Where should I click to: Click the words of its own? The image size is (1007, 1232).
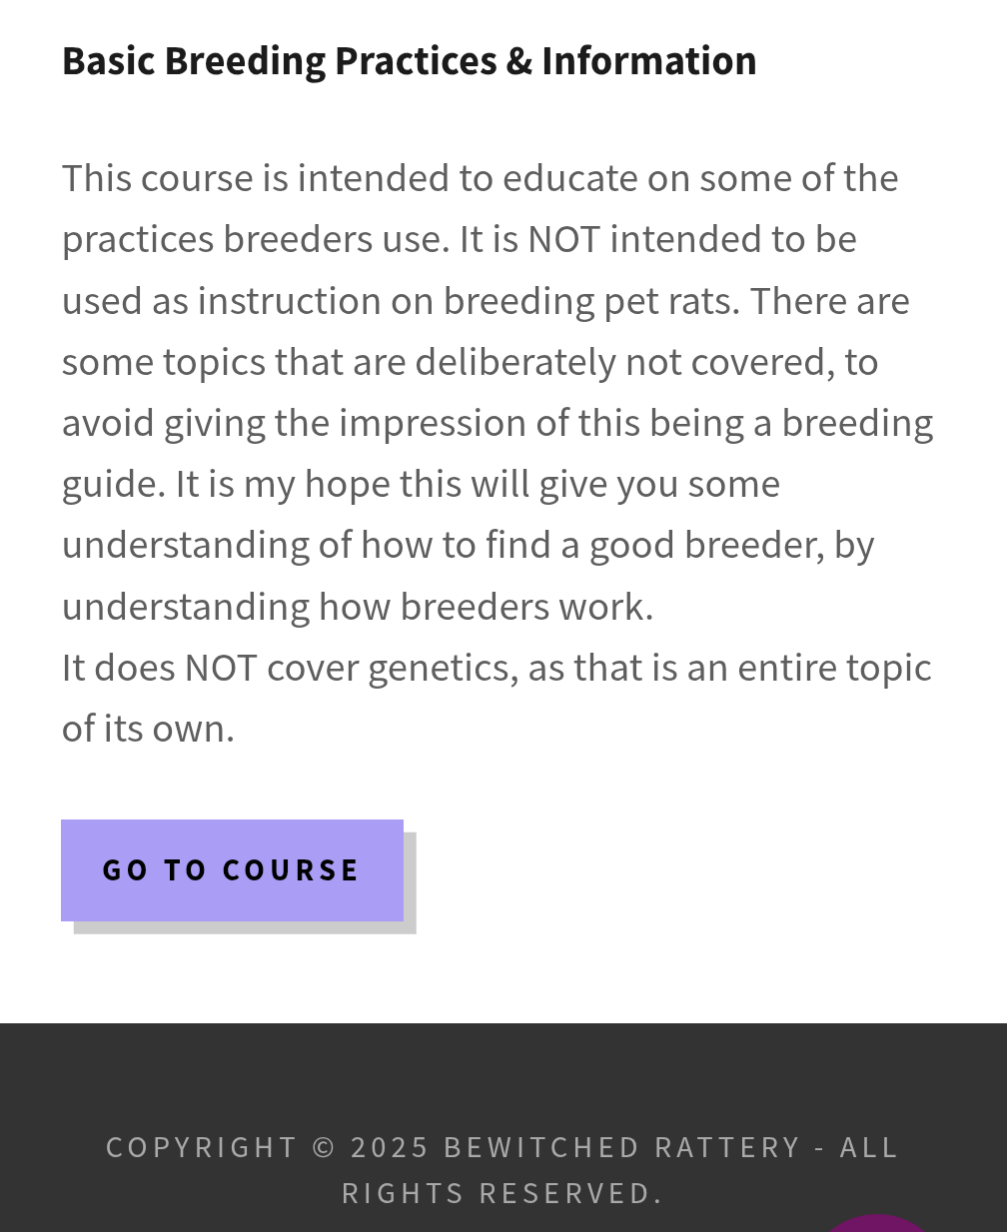click(x=147, y=729)
